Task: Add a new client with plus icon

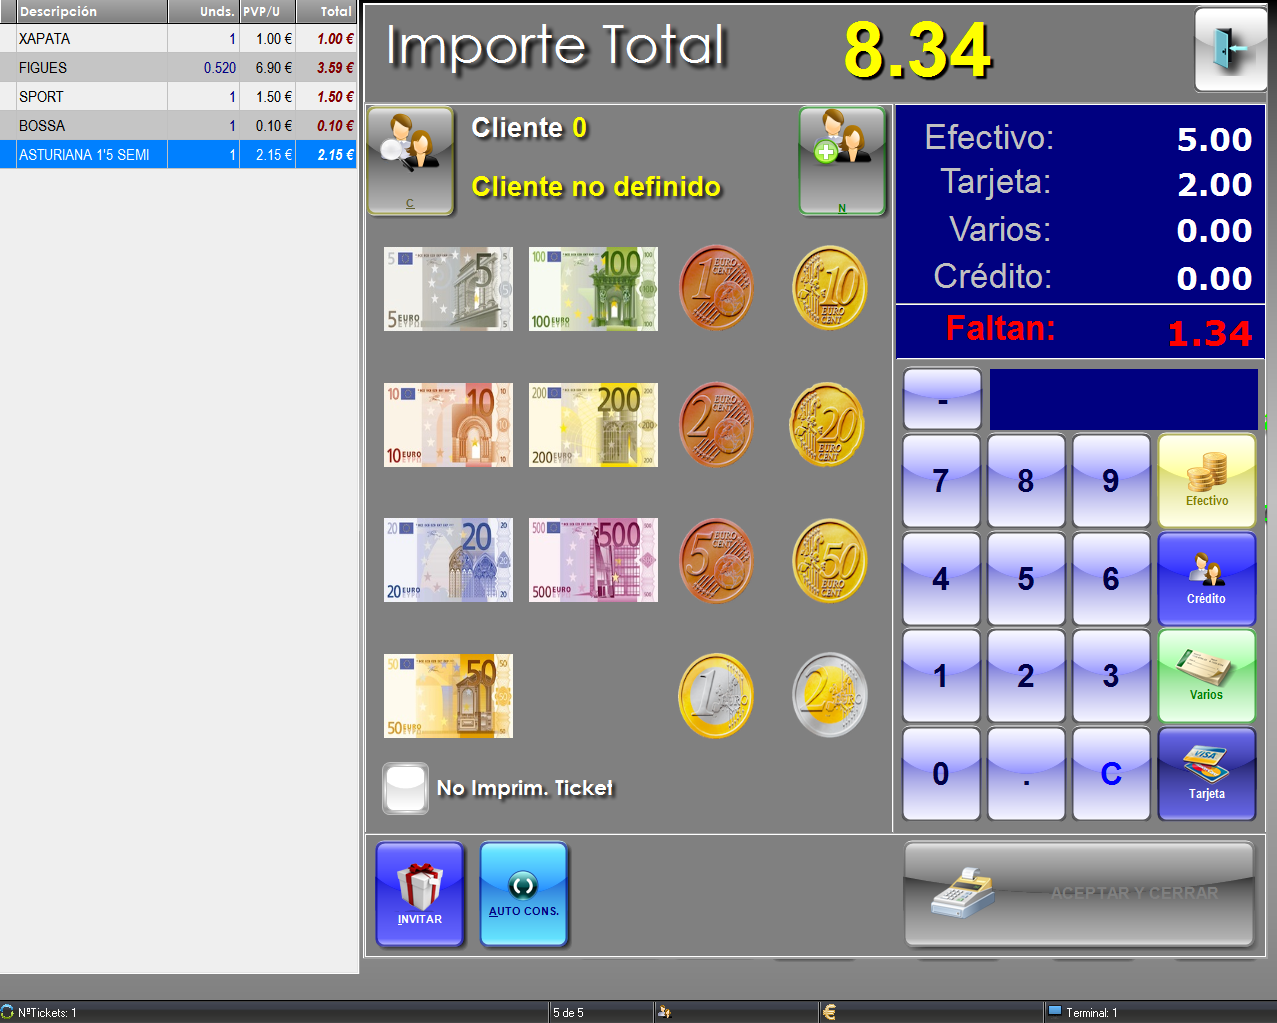Action: pyautogui.click(x=842, y=161)
